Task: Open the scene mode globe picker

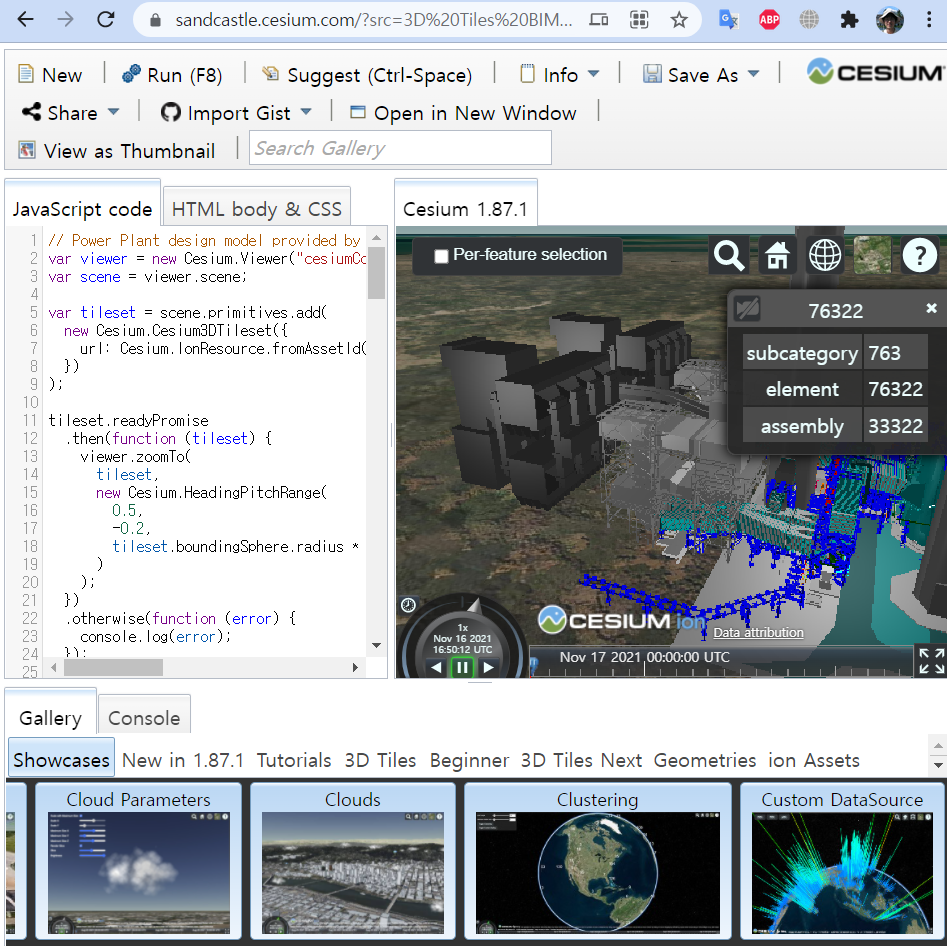Action: pos(825,256)
